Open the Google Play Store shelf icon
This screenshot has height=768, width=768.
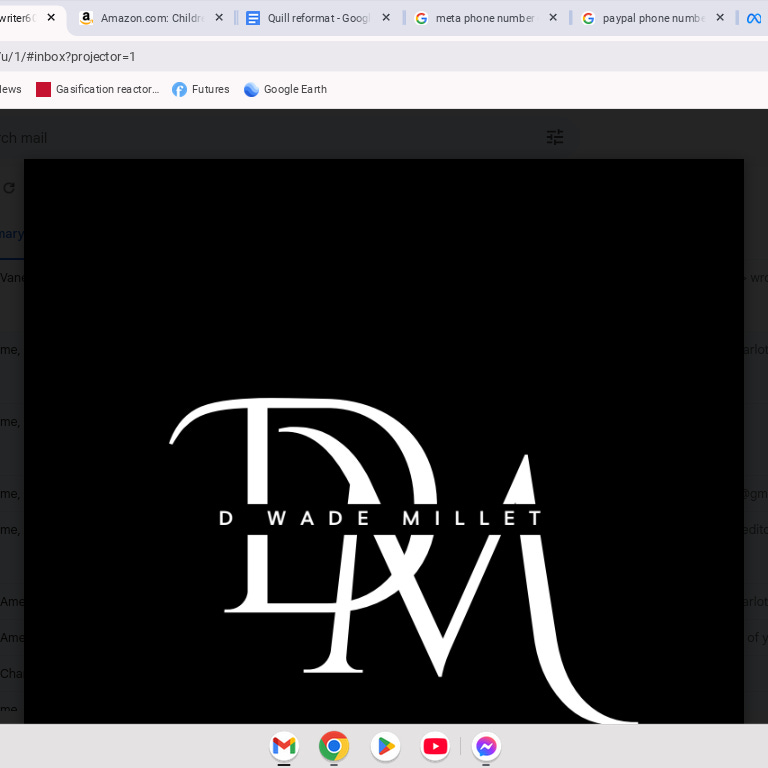pyautogui.click(x=385, y=746)
